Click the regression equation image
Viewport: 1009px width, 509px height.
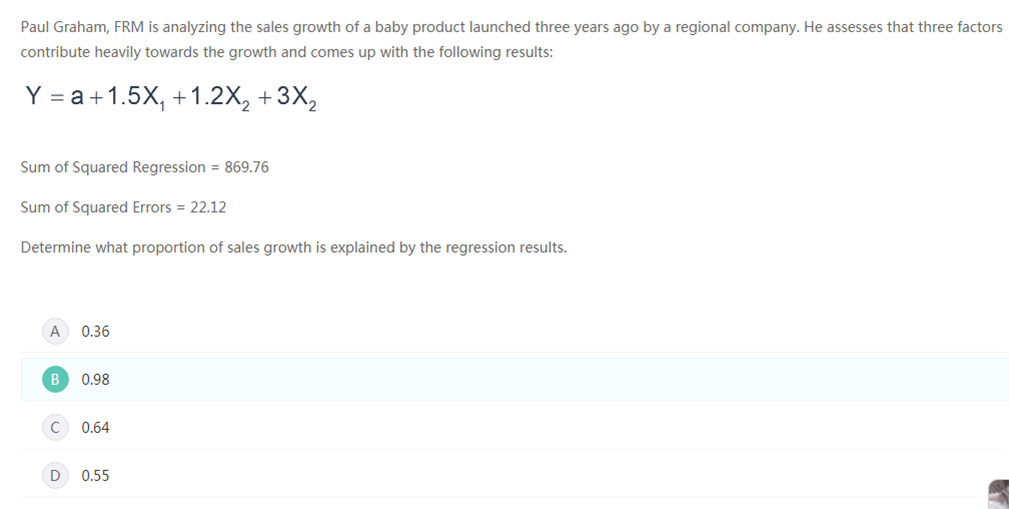point(171,98)
